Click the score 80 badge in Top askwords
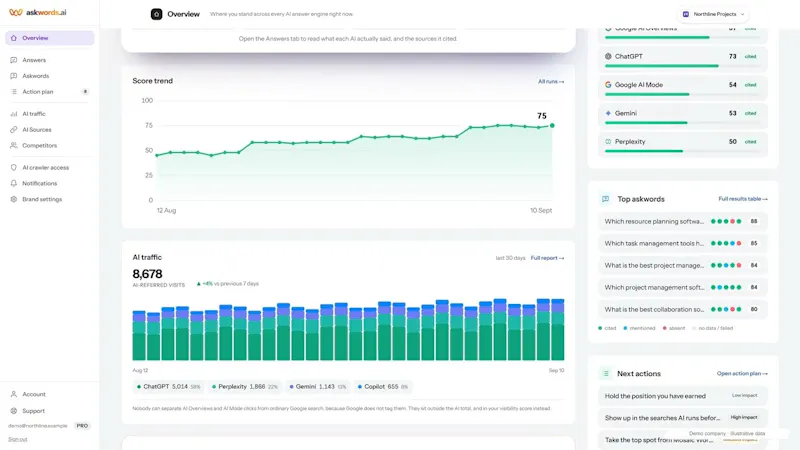This screenshot has width=800, height=450. (754, 309)
